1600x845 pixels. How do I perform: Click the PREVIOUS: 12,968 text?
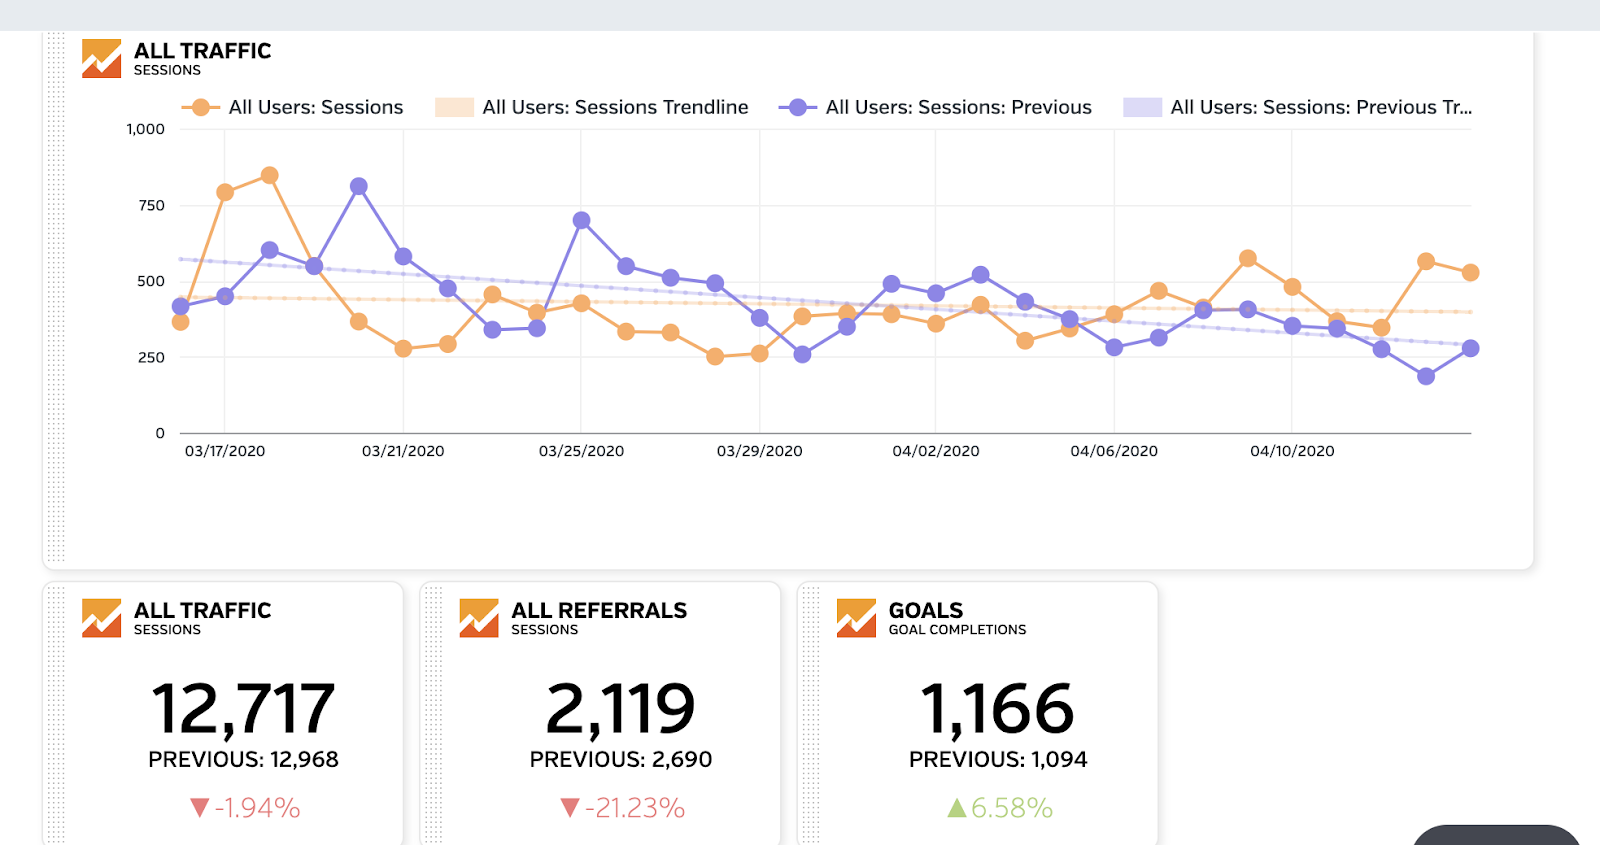click(x=243, y=760)
